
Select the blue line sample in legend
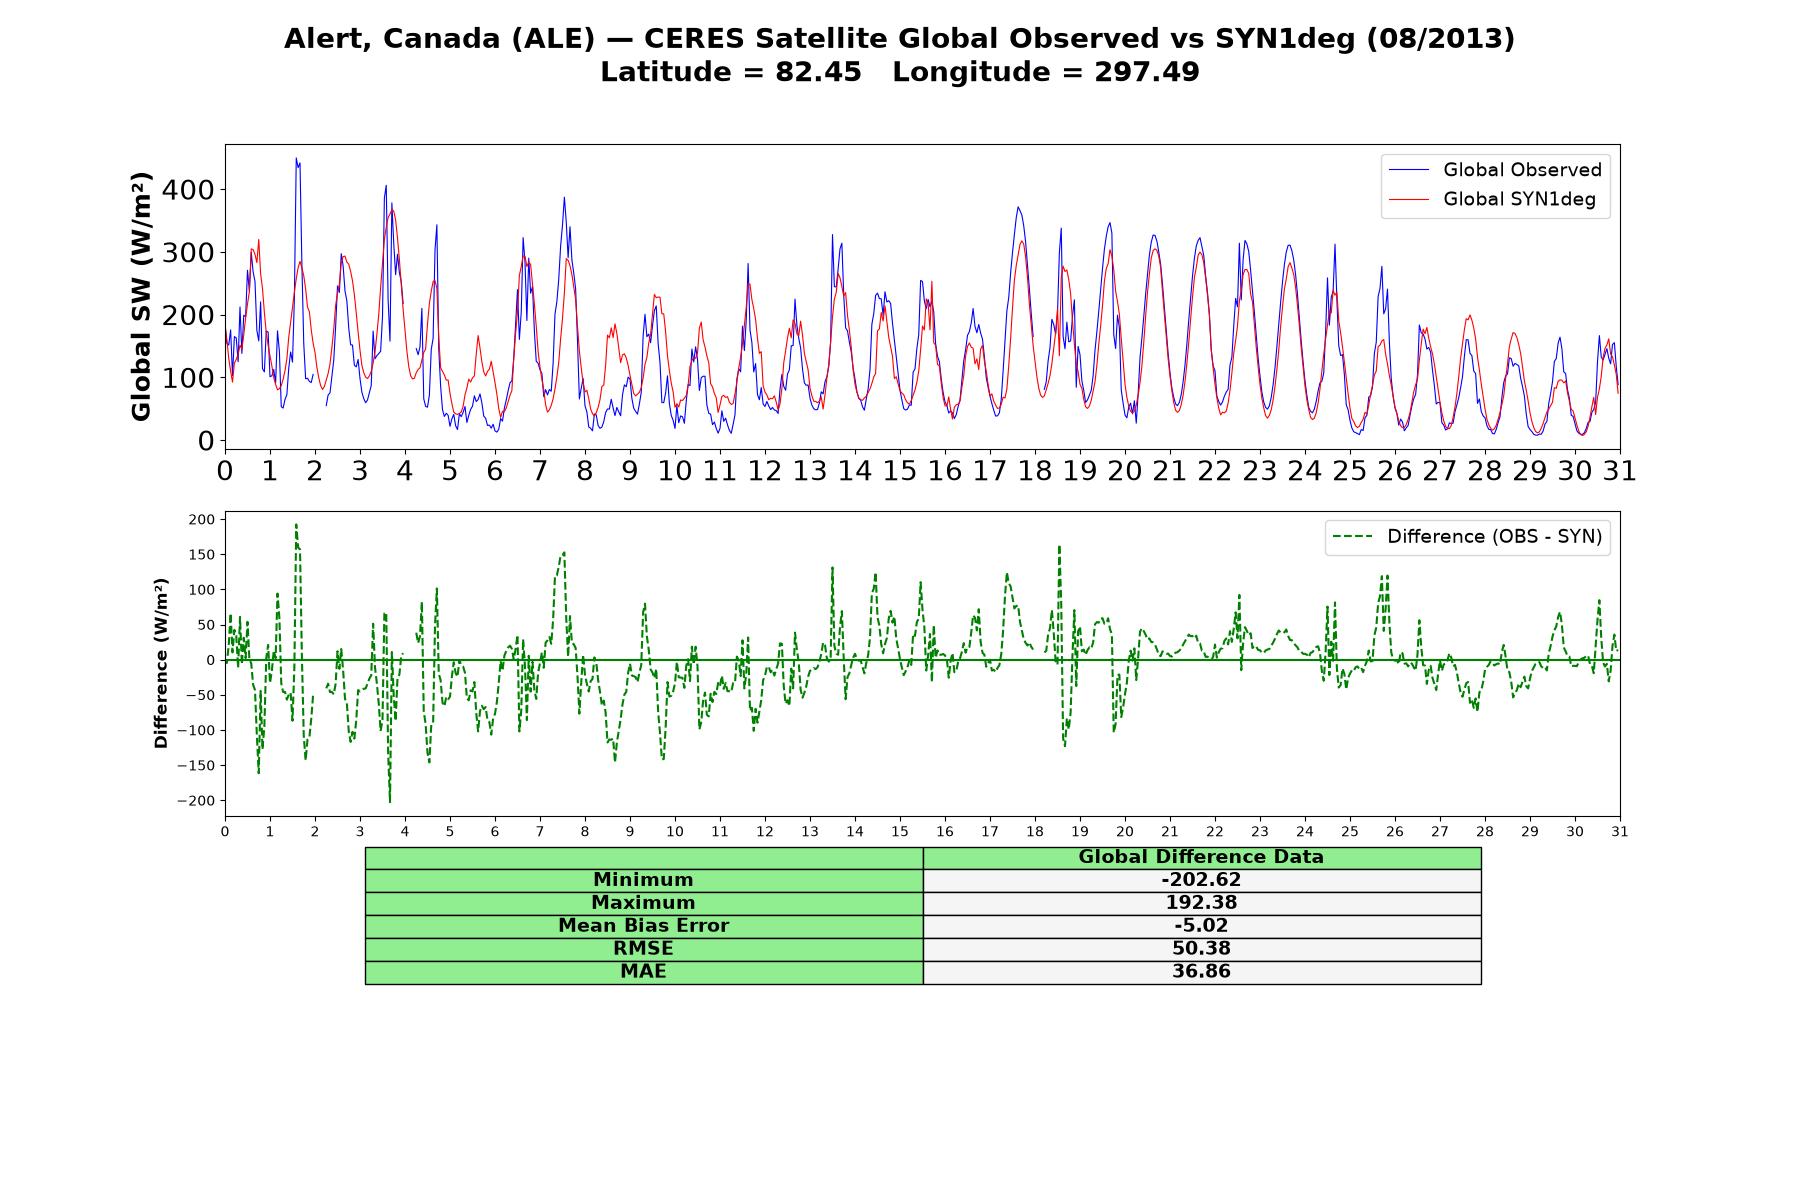point(1410,170)
